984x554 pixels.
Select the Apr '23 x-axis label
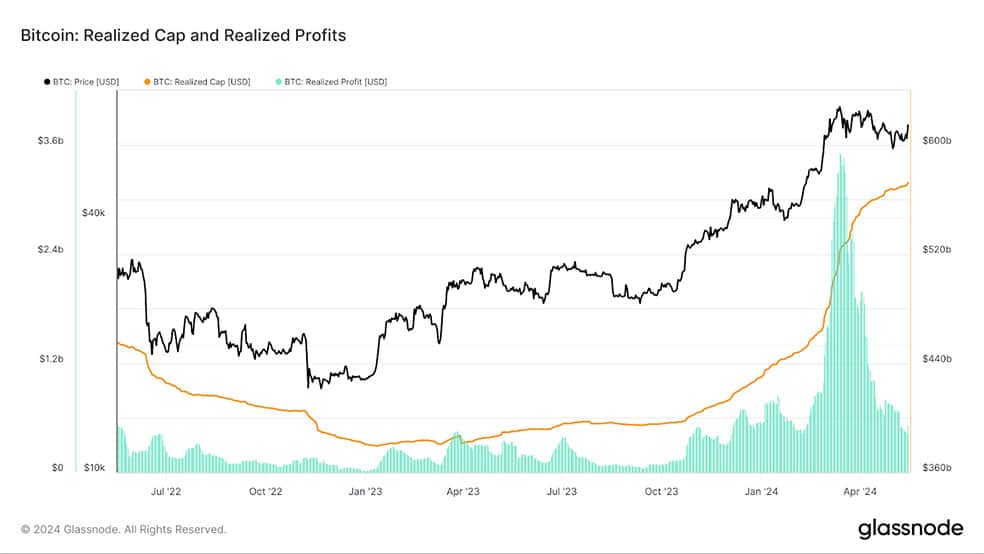tap(463, 491)
